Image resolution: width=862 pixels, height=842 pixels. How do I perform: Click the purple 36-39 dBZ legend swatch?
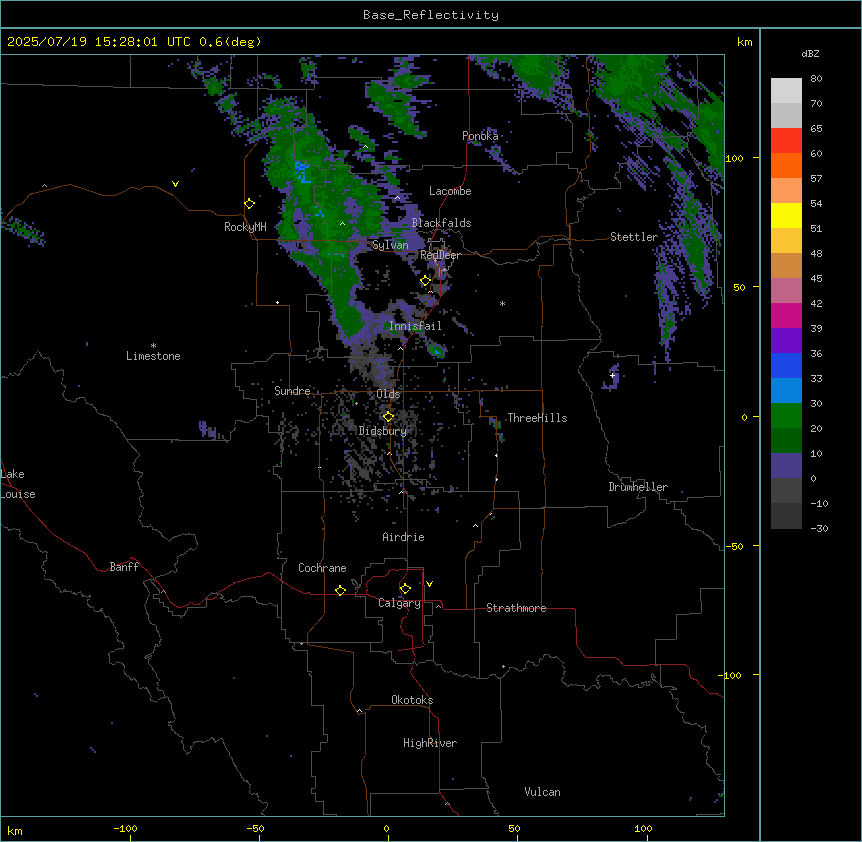786,341
